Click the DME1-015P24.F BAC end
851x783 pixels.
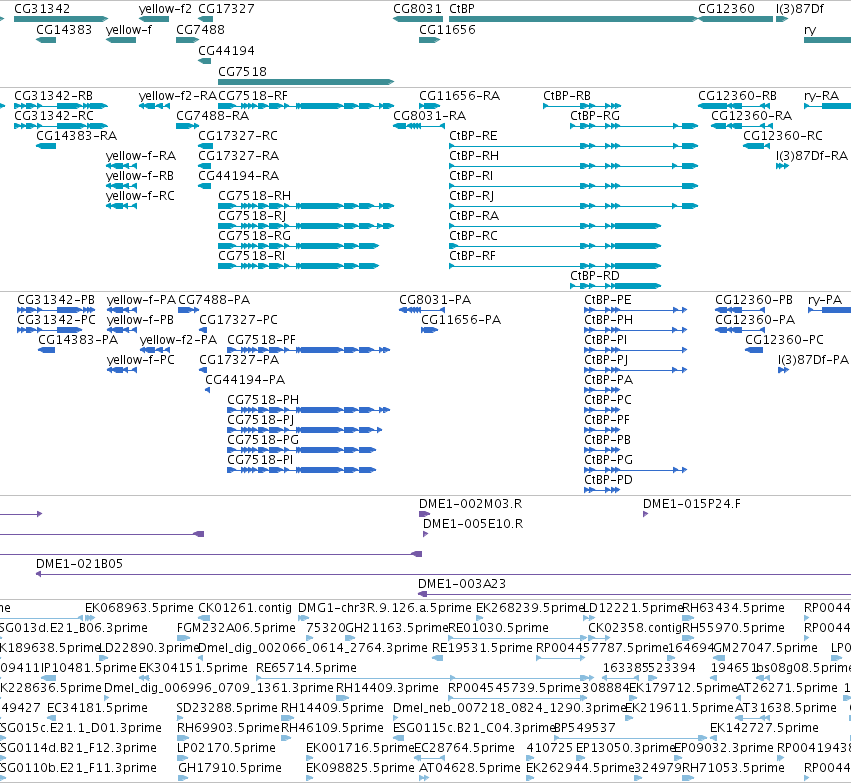[645, 514]
